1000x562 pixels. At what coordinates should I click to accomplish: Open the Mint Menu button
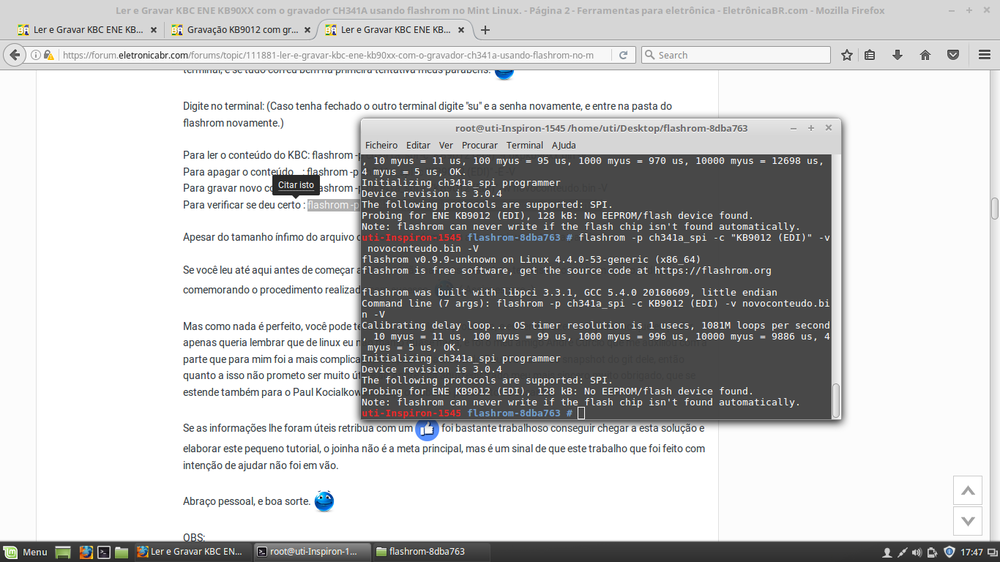coord(26,552)
